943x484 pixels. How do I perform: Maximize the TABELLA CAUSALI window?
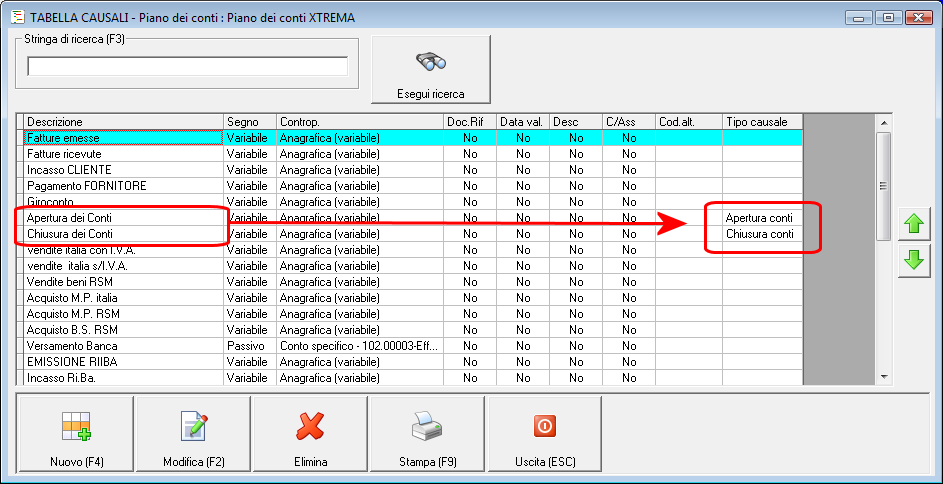888,18
